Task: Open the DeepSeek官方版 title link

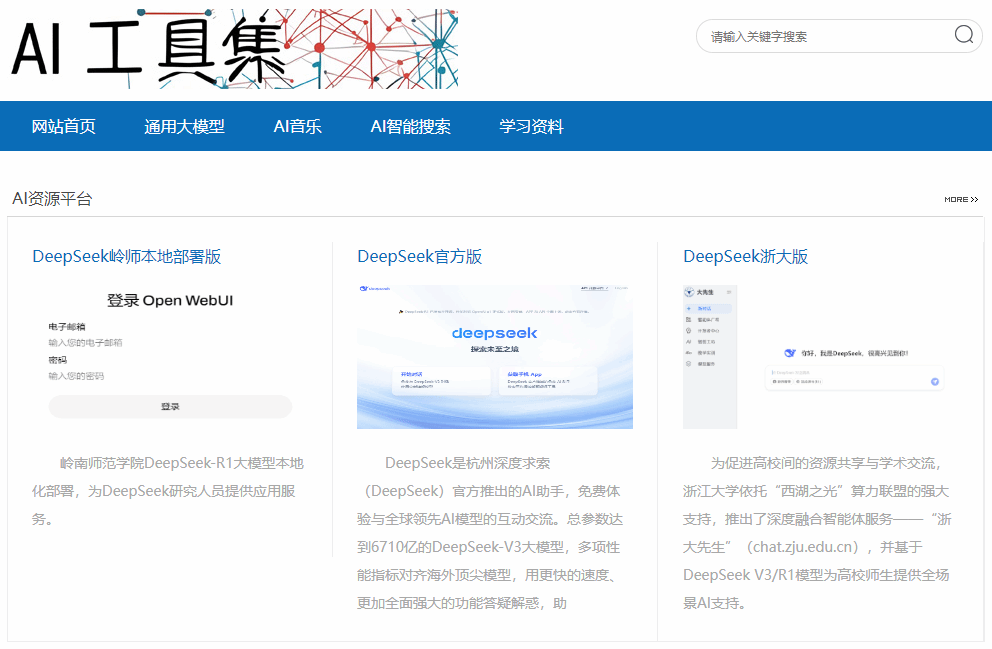Action: (x=419, y=257)
